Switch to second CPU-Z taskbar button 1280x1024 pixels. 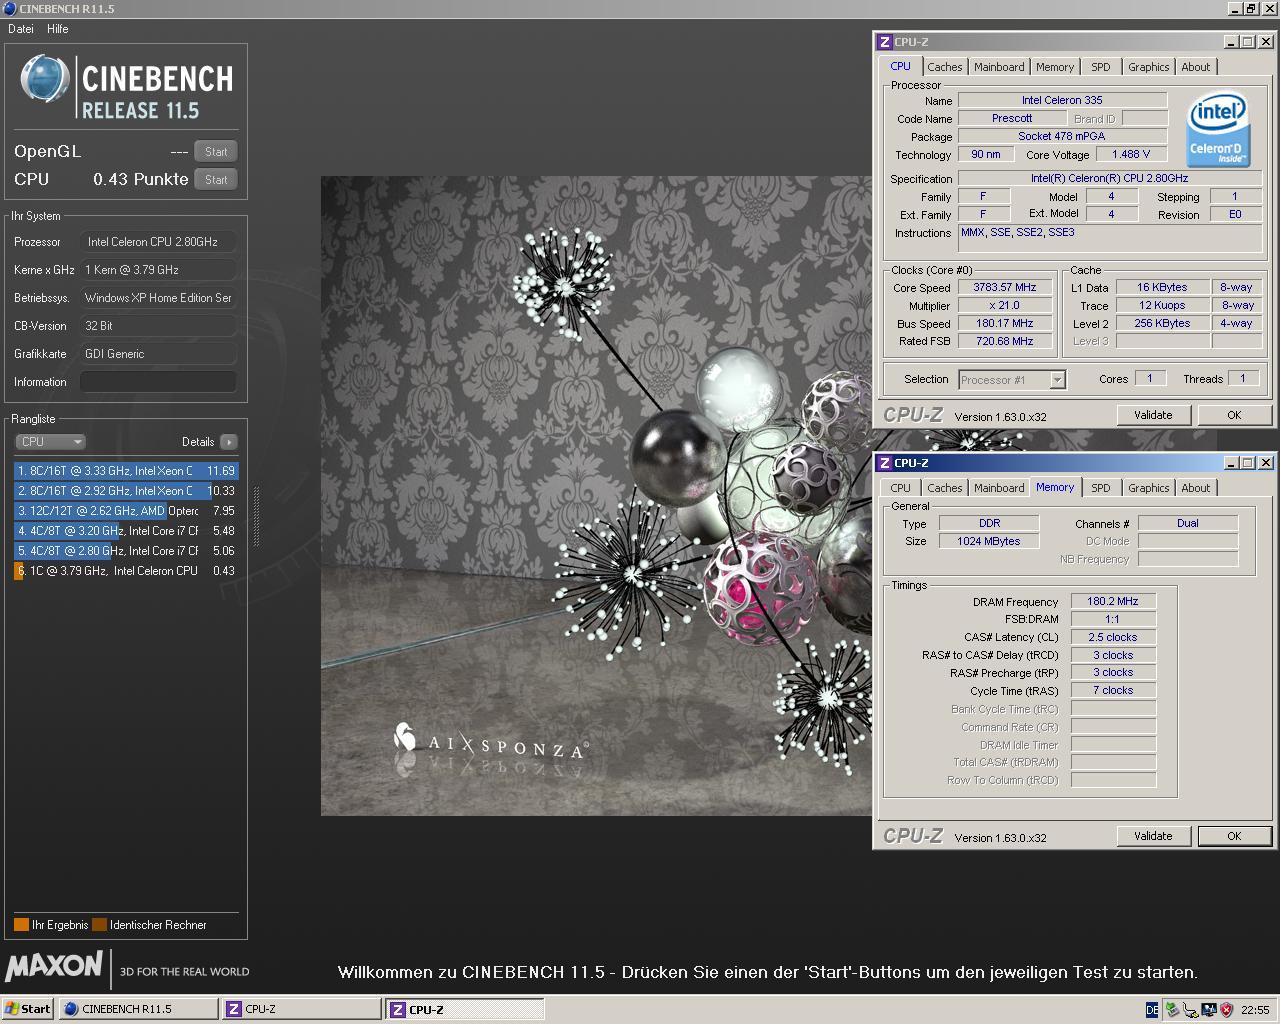pyautogui.click(x=465, y=1009)
